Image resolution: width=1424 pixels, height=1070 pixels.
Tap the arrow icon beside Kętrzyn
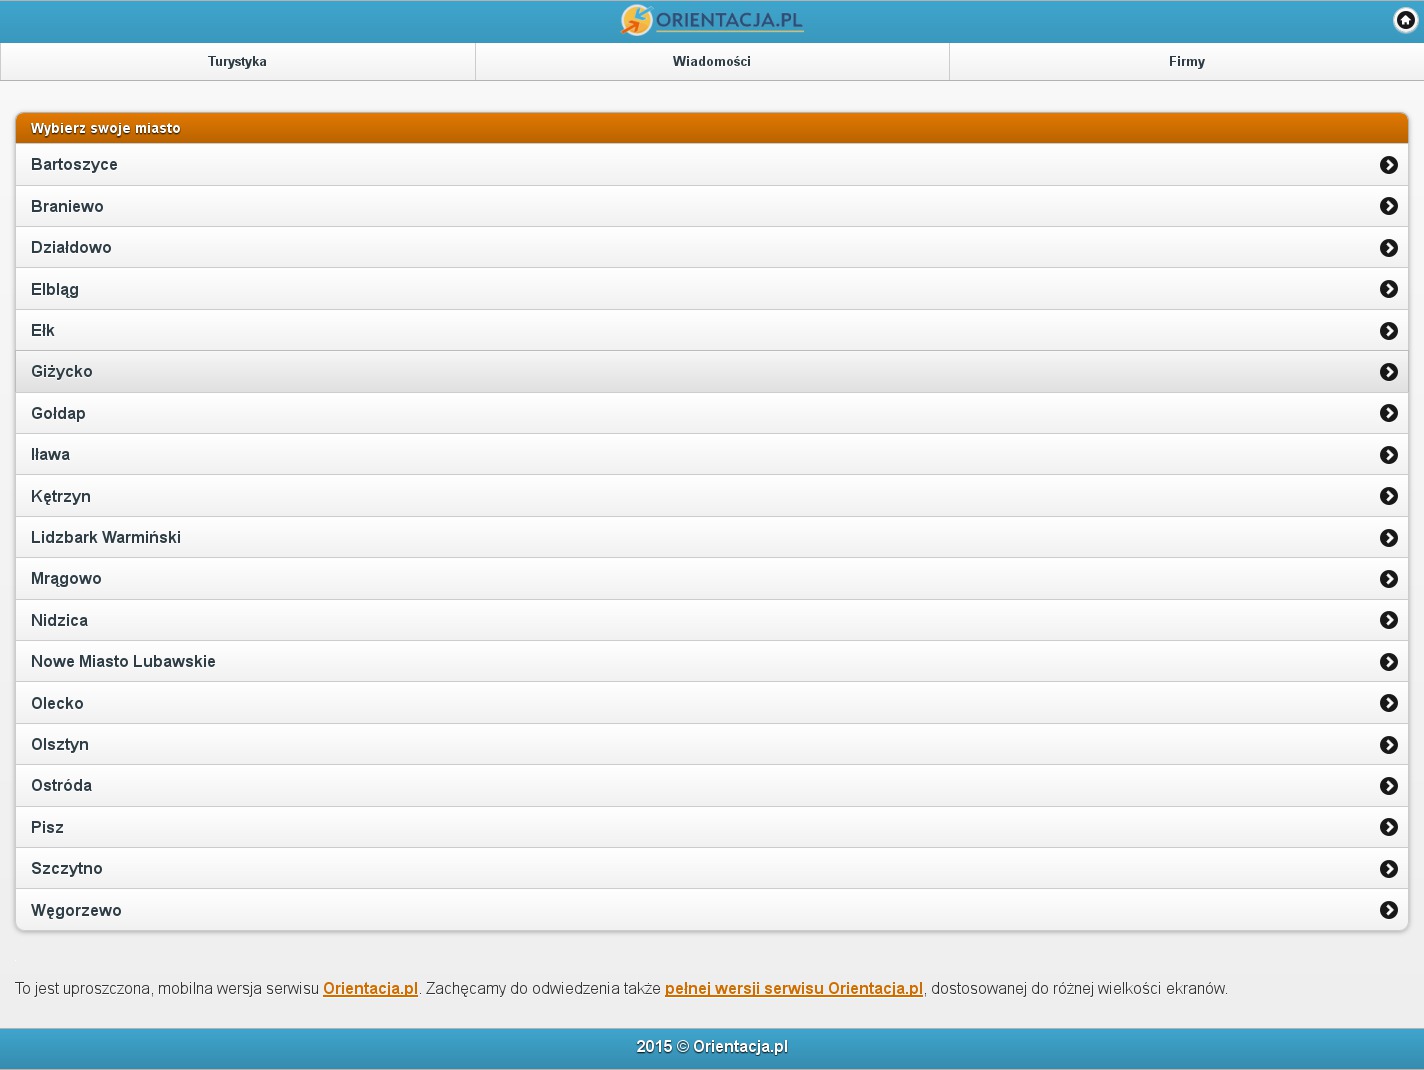pos(1388,496)
